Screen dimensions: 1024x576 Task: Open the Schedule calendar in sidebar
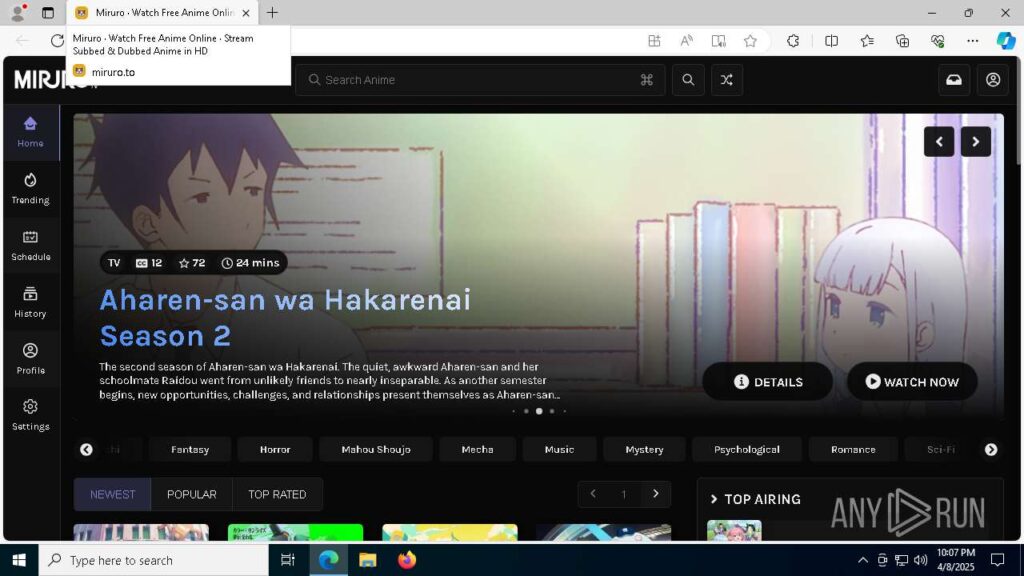click(x=30, y=245)
